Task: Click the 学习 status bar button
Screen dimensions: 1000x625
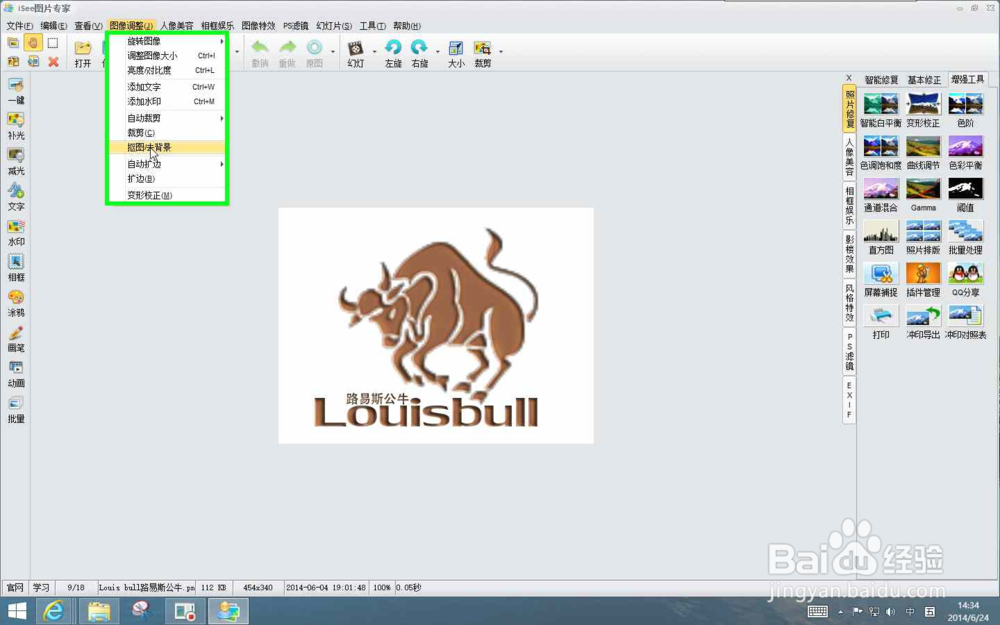Action: tap(41, 587)
